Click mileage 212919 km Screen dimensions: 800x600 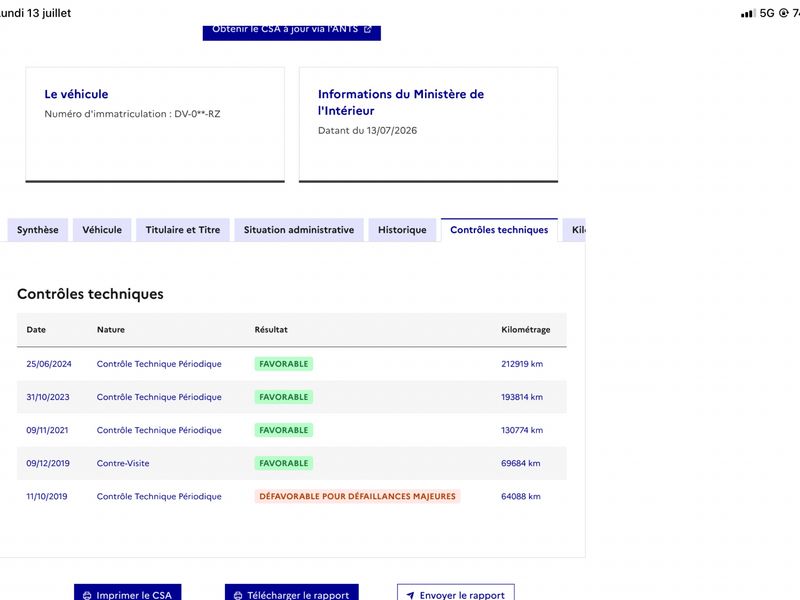[522, 364]
